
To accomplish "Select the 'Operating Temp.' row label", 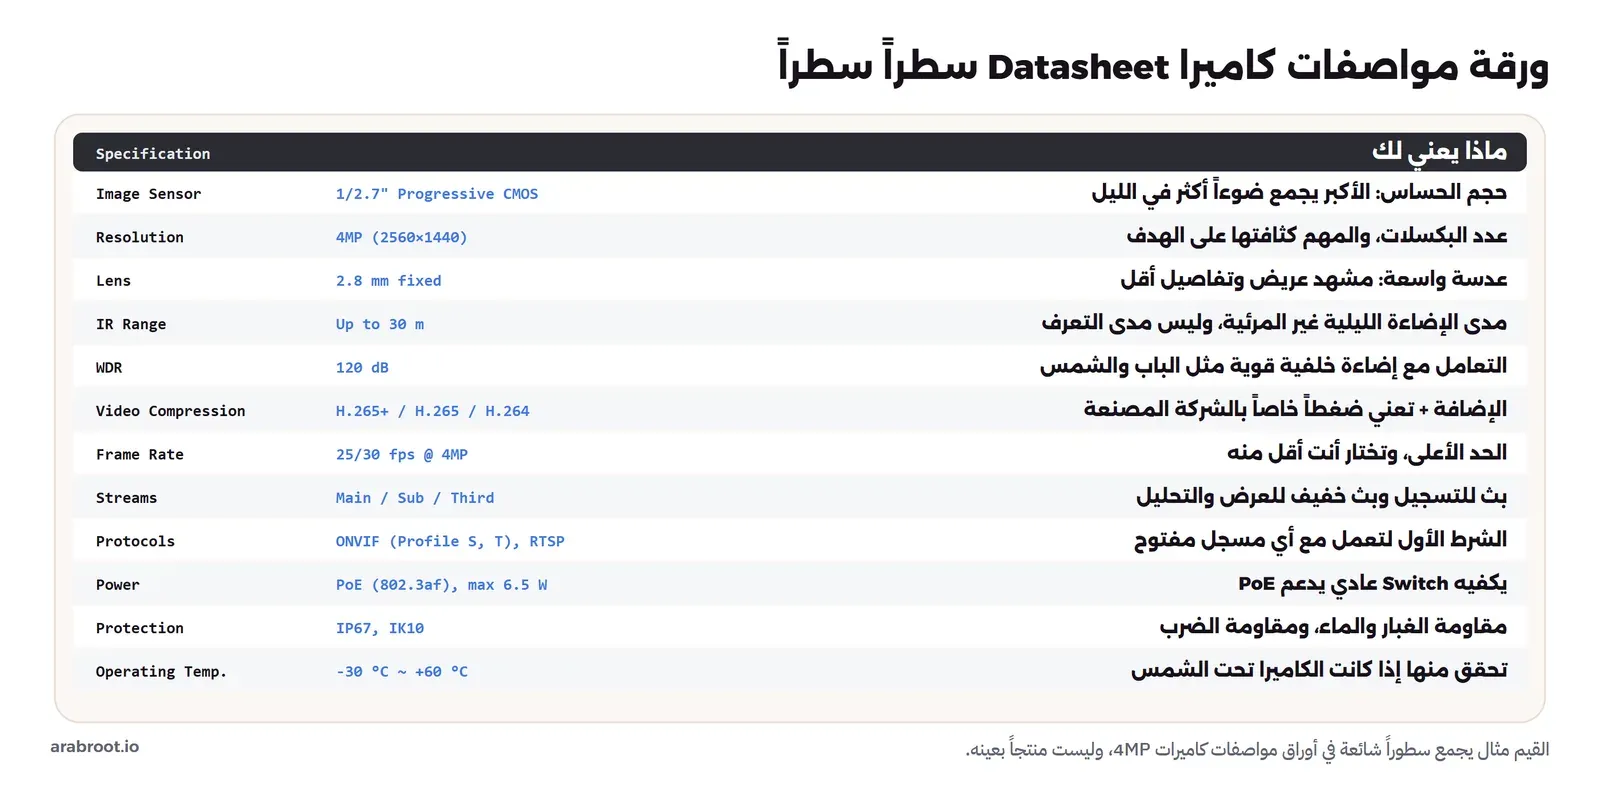I will 161,672.
